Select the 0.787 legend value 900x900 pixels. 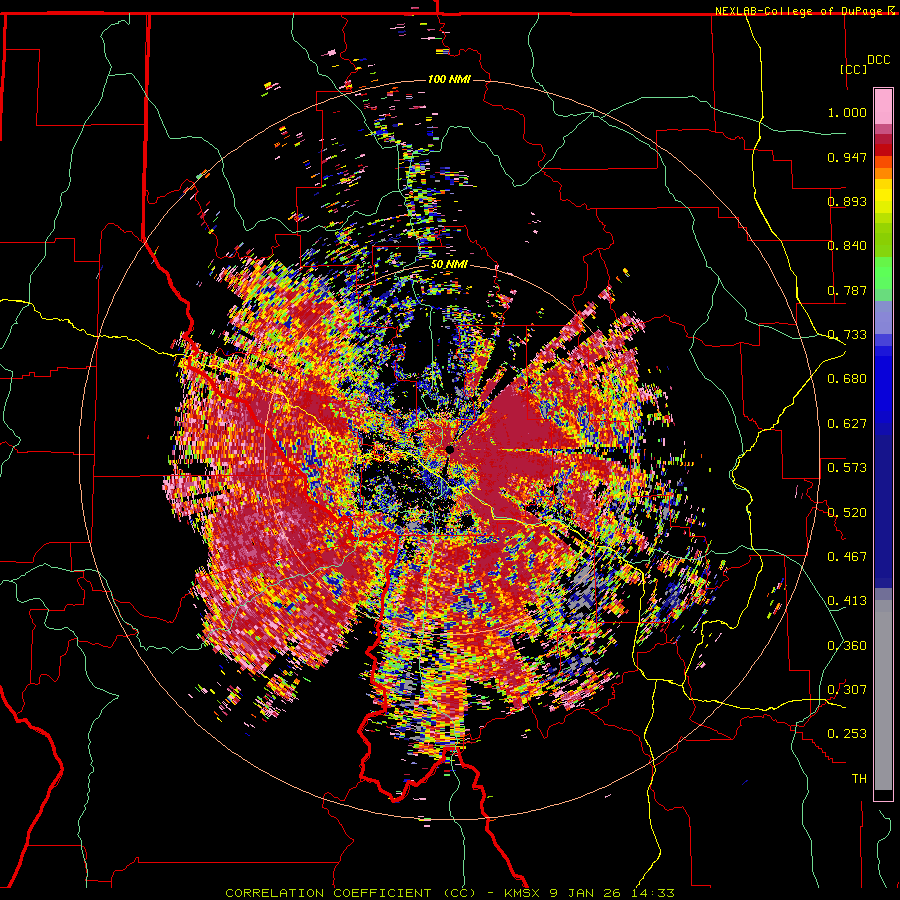point(847,290)
